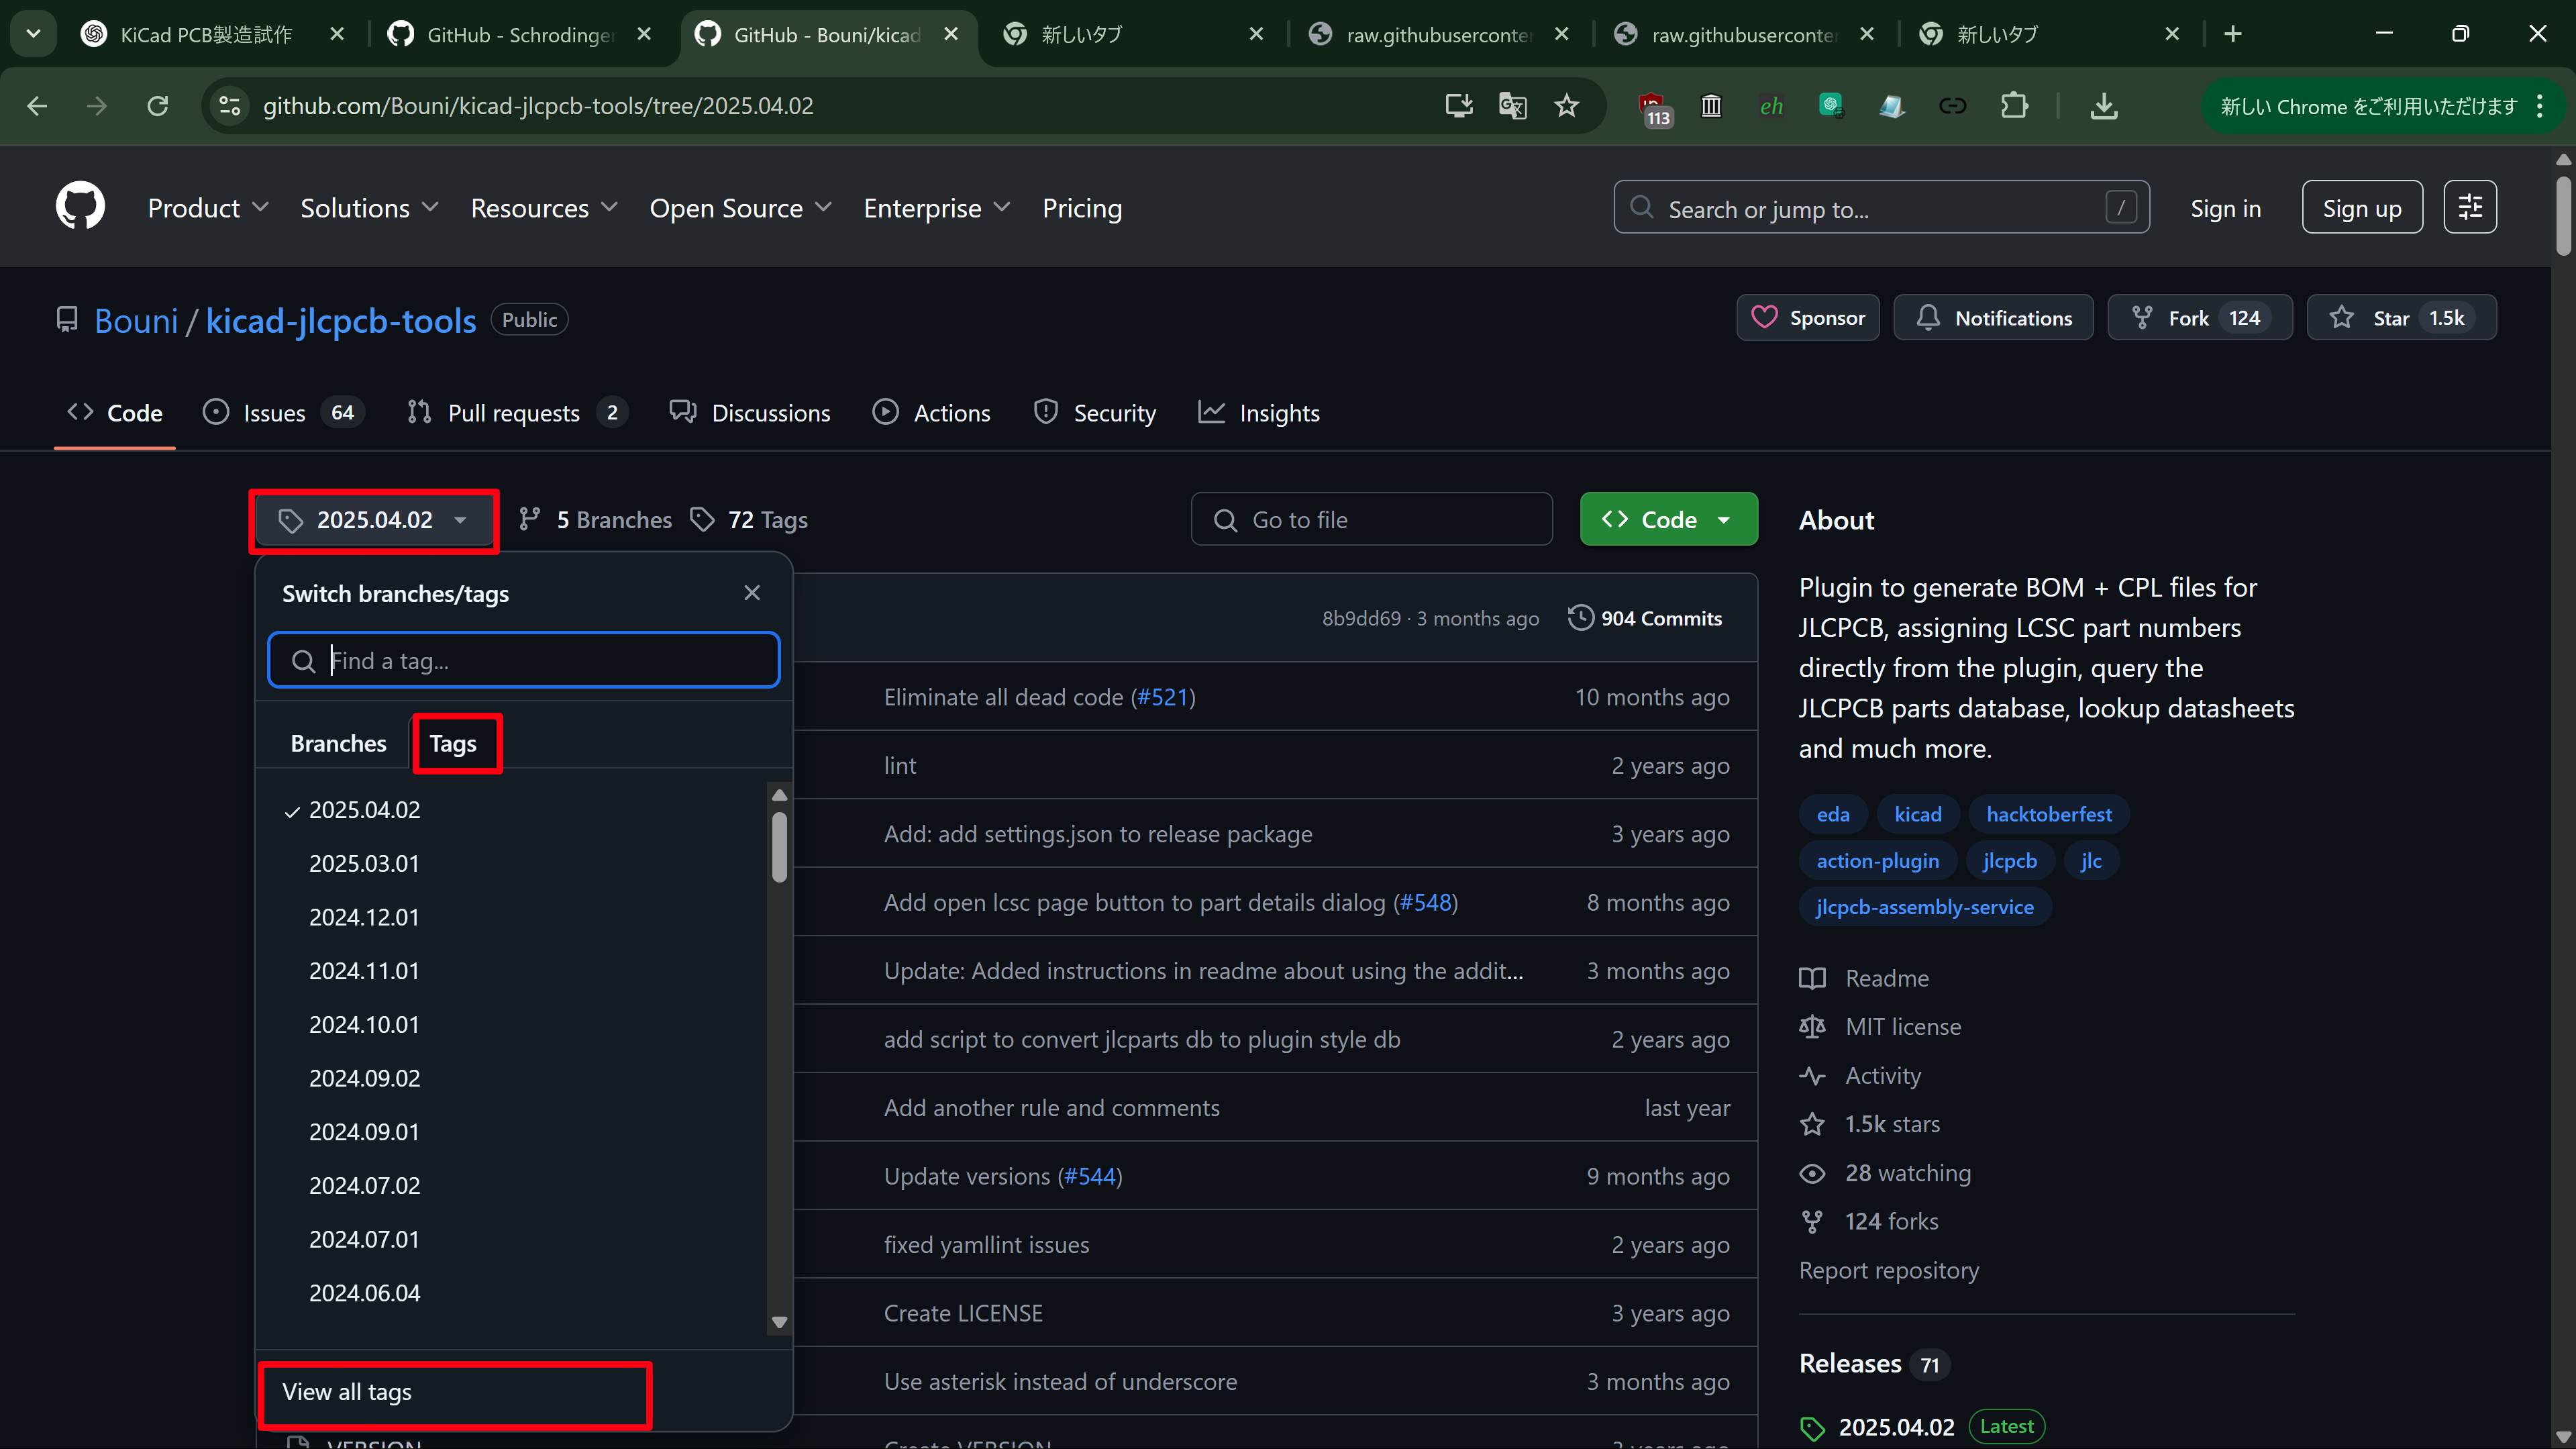This screenshot has width=2576, height=1449.
Task: View 28 watching link
Action: (x=1886, y=1173)
